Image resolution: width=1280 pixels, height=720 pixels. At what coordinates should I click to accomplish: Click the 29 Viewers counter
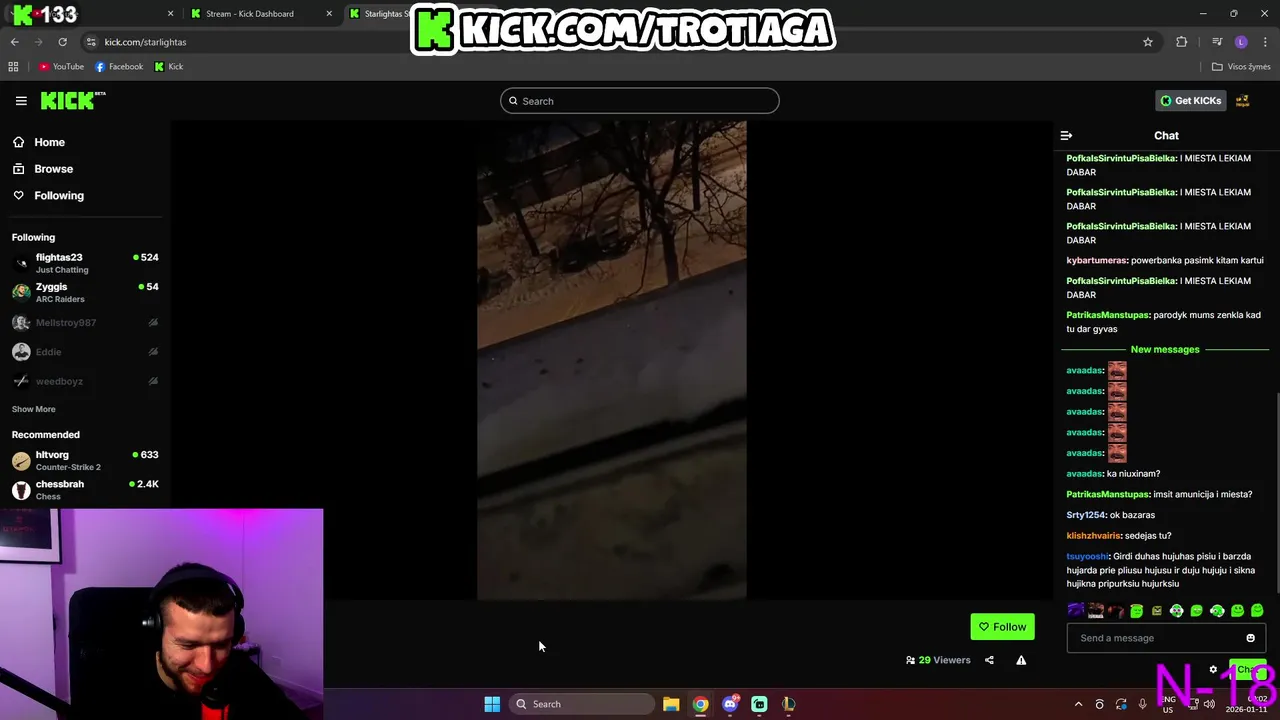click(938, 660)
